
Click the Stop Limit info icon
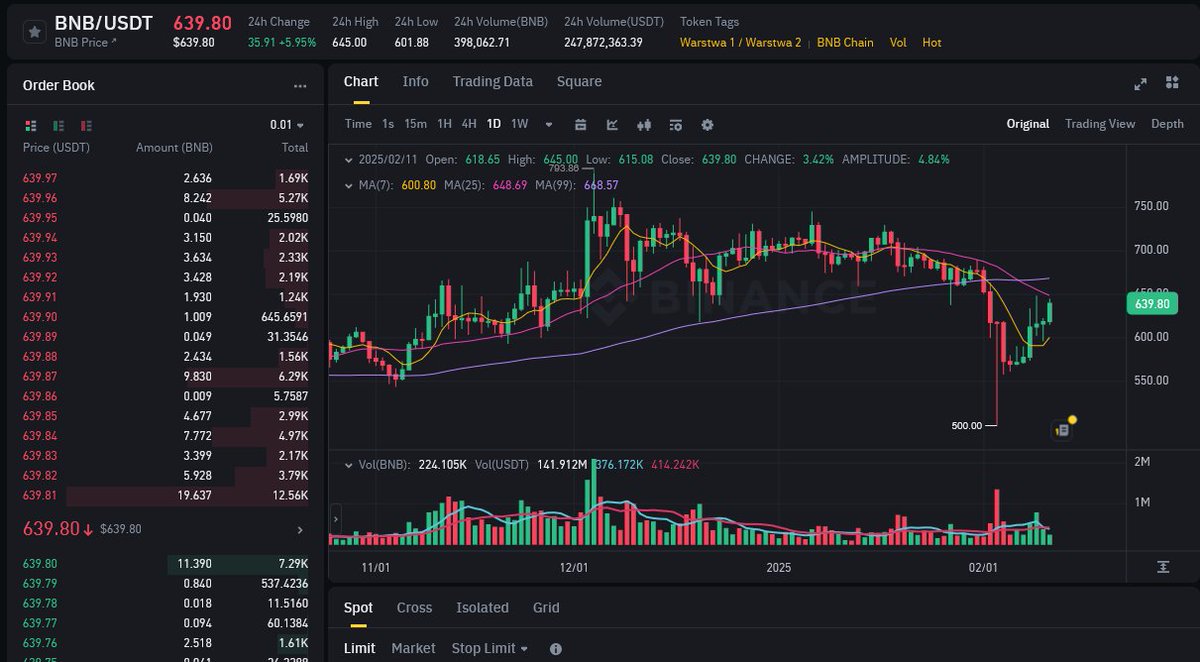(556, 648)
